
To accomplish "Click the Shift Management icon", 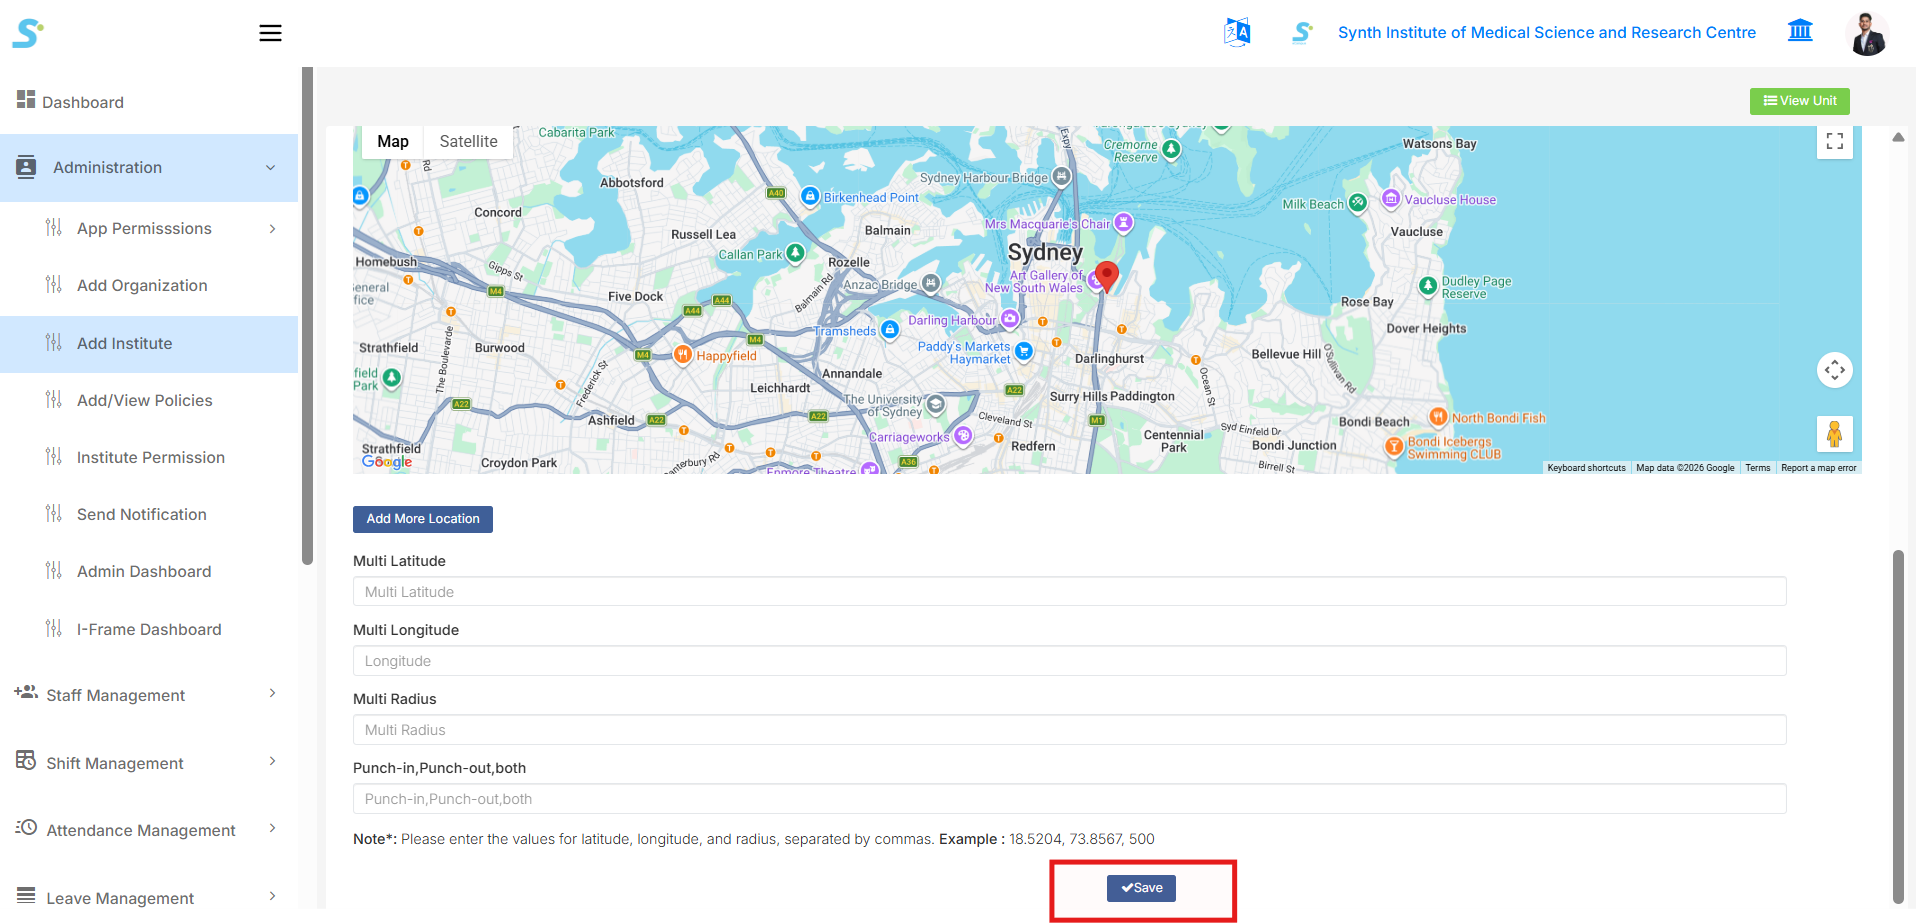I will tap(26, 761).
